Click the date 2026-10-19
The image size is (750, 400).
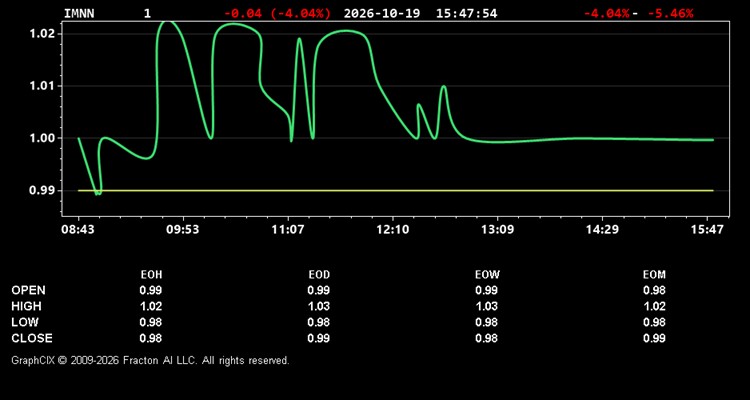click(382, 13)
